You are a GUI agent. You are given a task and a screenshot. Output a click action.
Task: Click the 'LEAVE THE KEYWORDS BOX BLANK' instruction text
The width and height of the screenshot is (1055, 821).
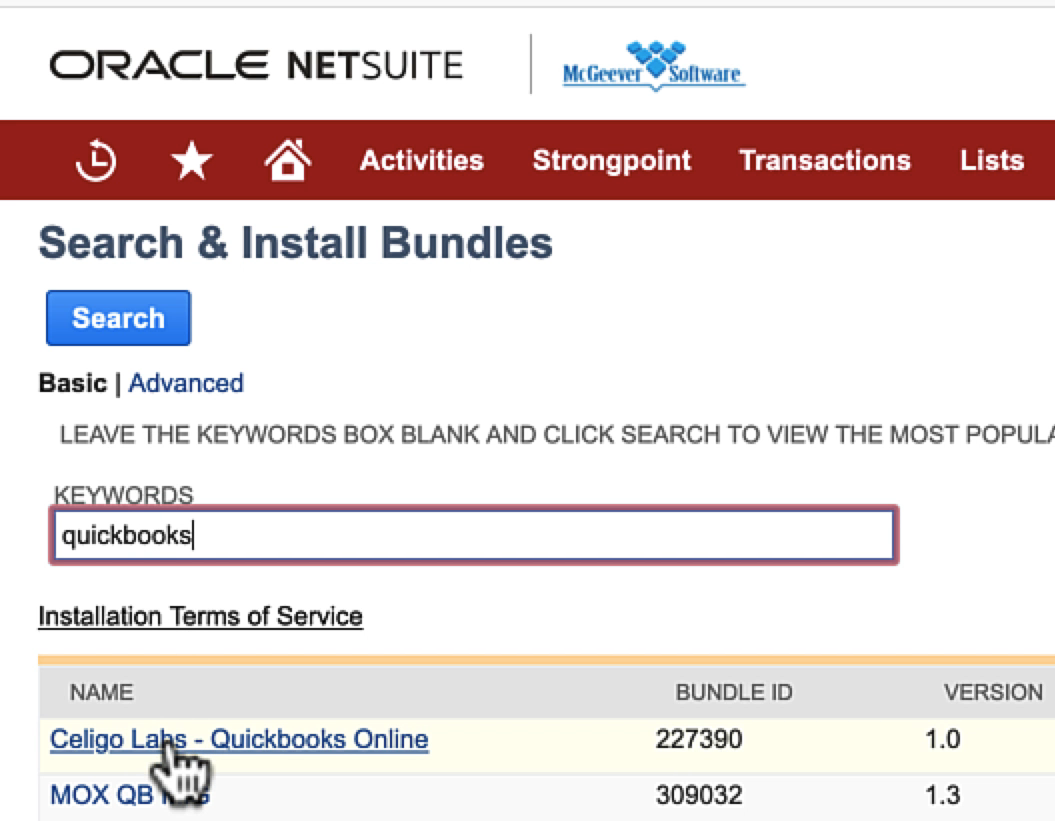(557, 435)
